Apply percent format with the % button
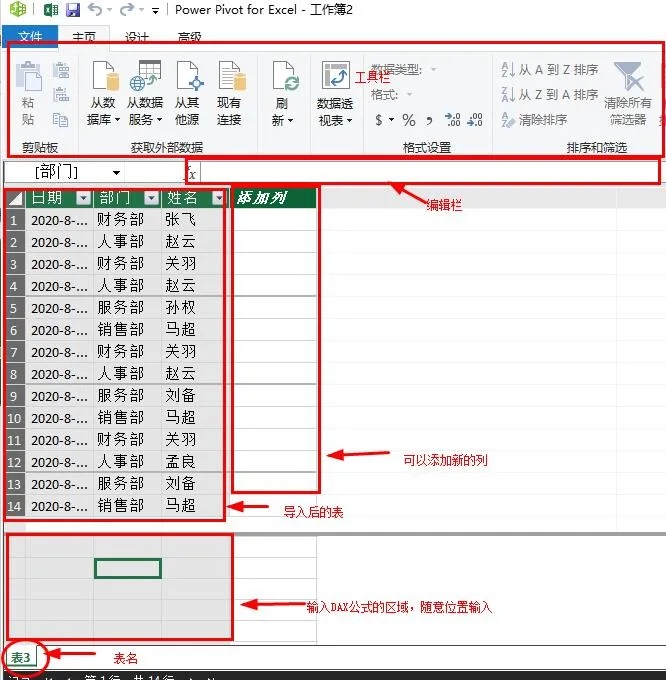 [408, 120]
